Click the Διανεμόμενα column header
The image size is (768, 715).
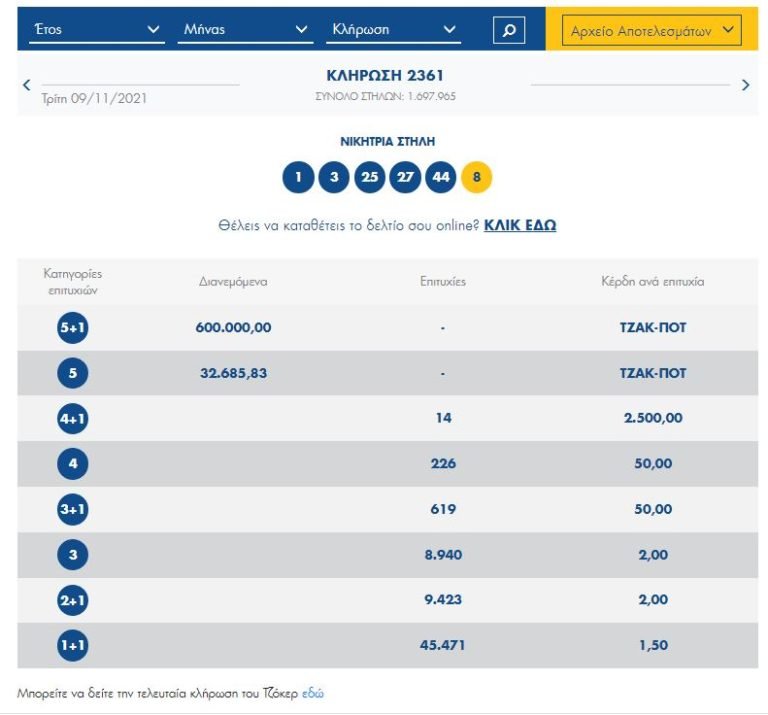tap(233, 282)
